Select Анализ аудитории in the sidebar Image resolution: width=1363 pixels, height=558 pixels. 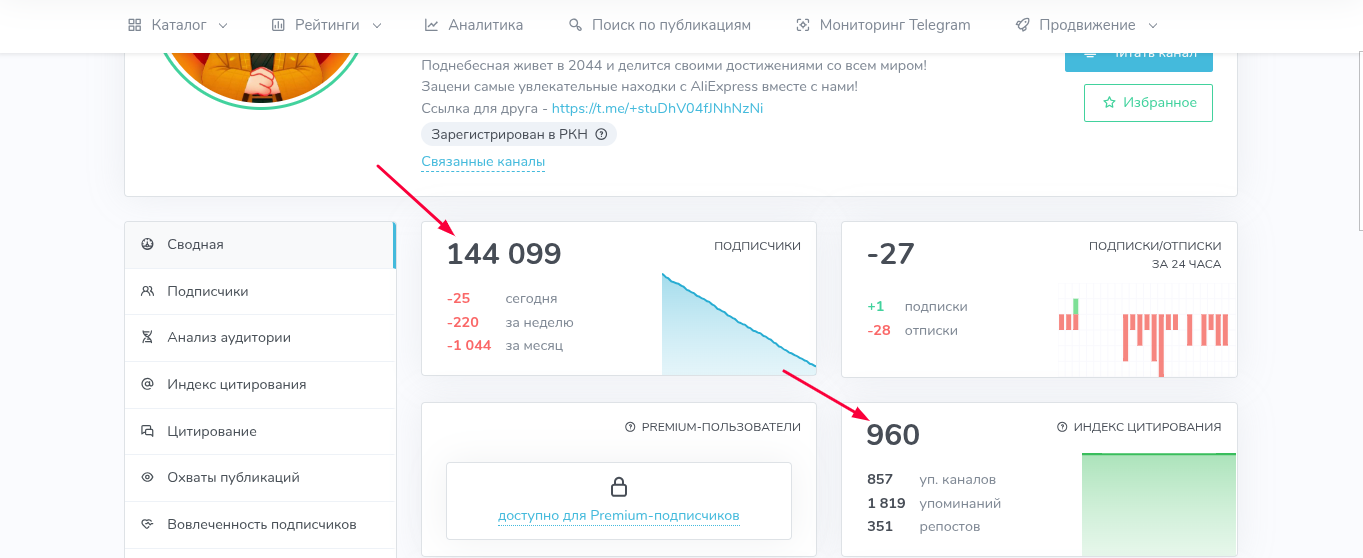pos(260,338)
